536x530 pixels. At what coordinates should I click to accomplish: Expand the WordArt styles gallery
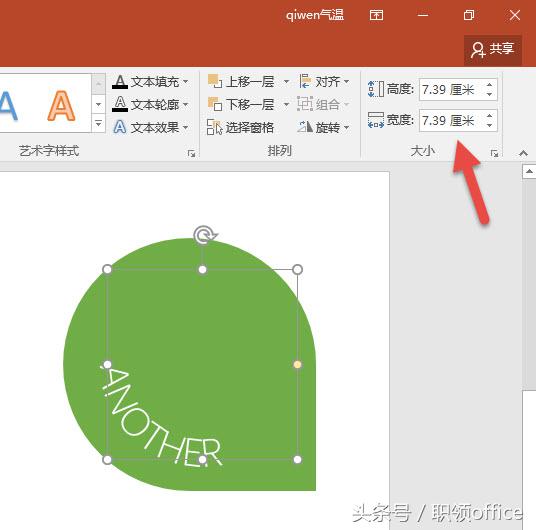[98, 123]
